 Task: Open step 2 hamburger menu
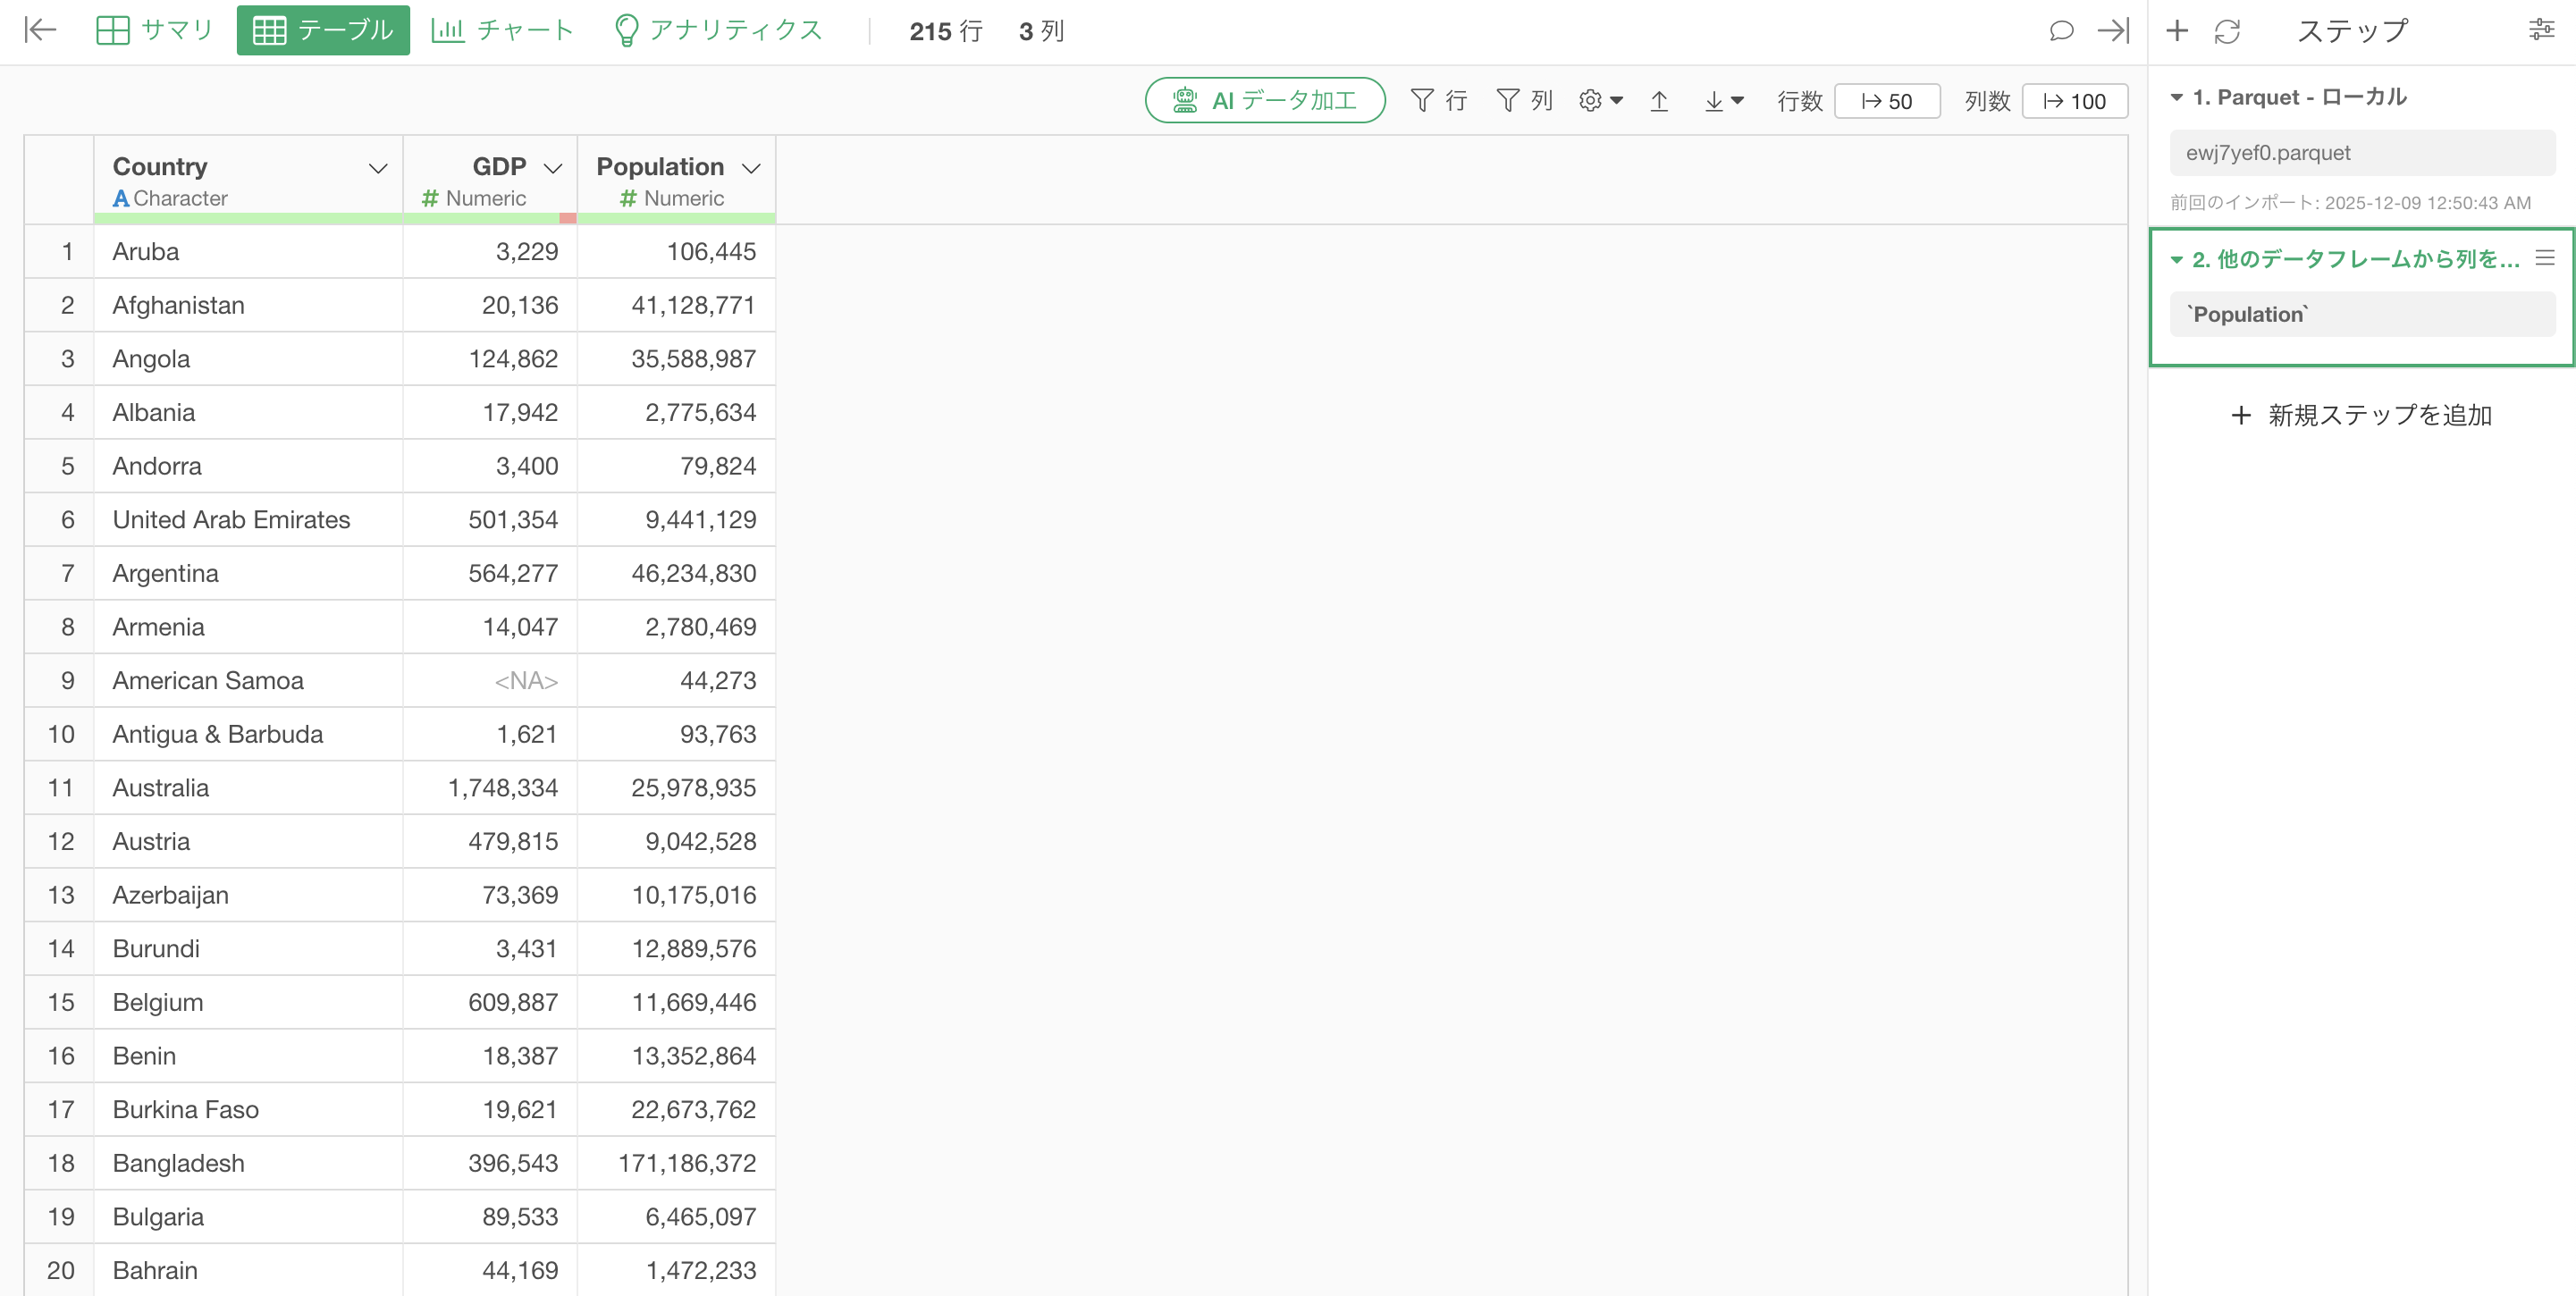click(x=2545, y=258)
